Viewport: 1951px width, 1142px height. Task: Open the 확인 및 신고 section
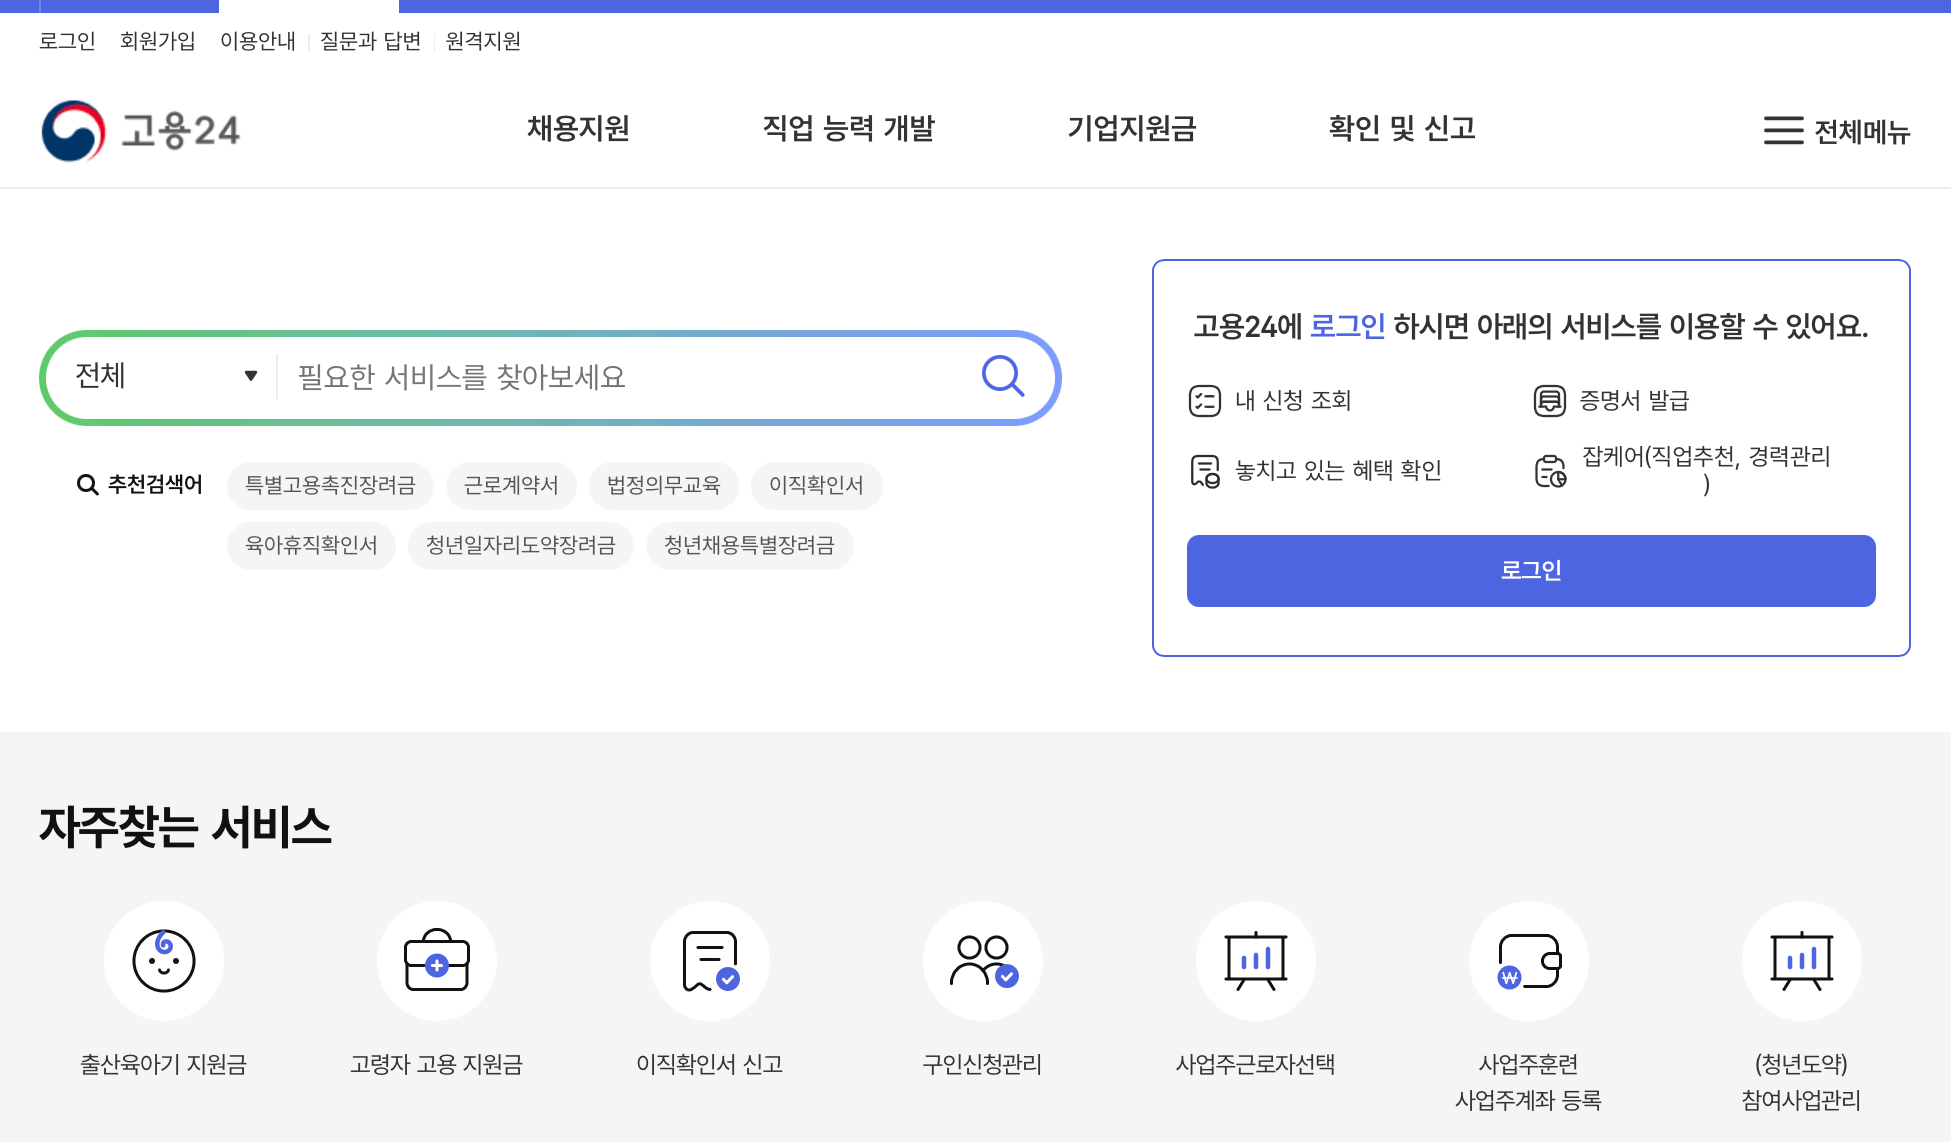click(1402, 129)
